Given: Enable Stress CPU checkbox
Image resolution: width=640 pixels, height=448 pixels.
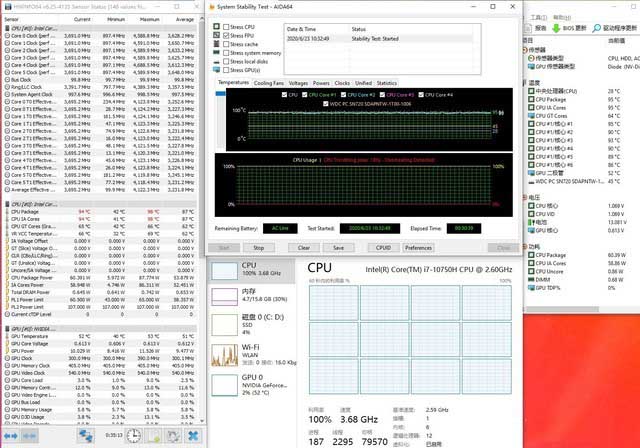Looking at the screenshot, I should [226, 27].
